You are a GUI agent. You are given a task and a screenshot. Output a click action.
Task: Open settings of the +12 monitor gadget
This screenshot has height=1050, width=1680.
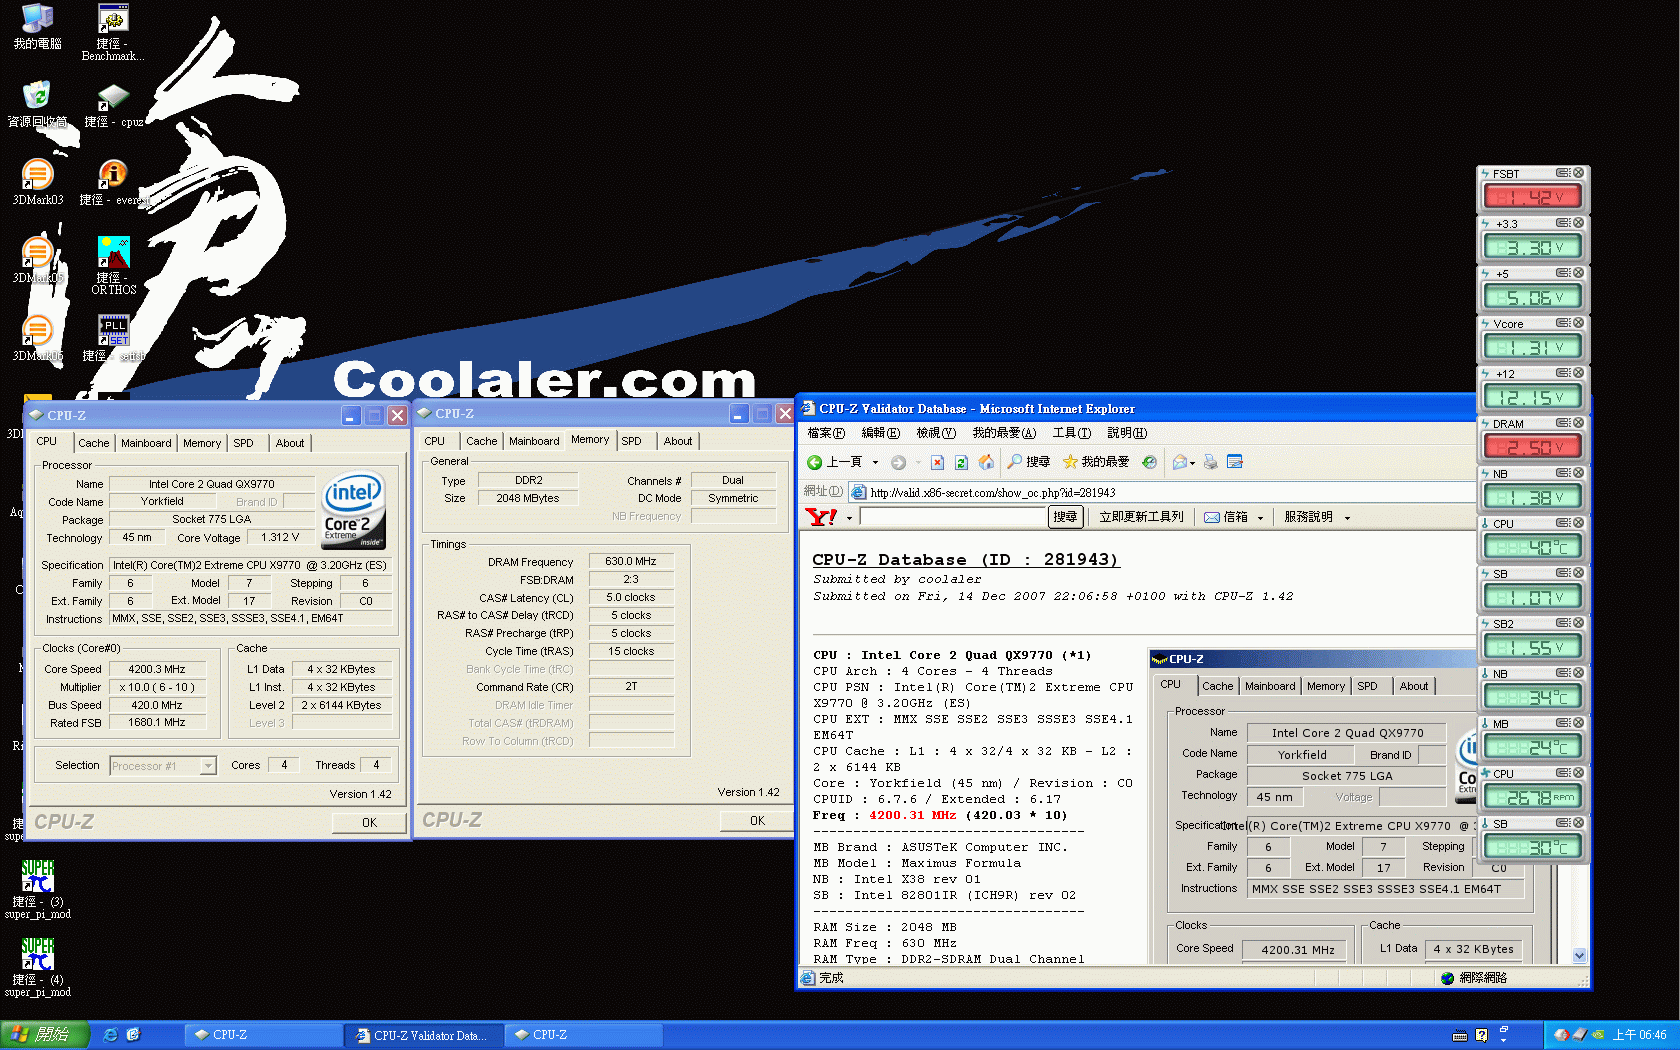pyautogui.click(x=1562, y=373)
